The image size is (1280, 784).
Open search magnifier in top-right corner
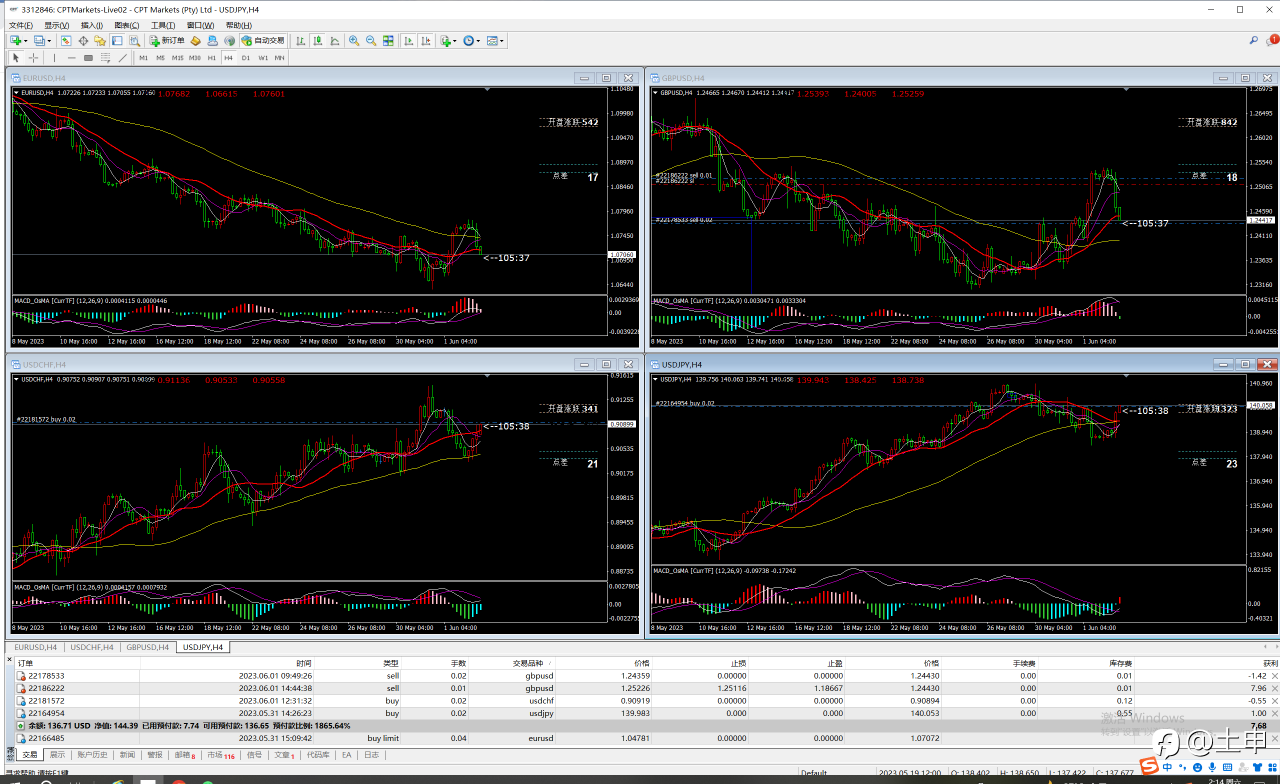(1254, 41)
